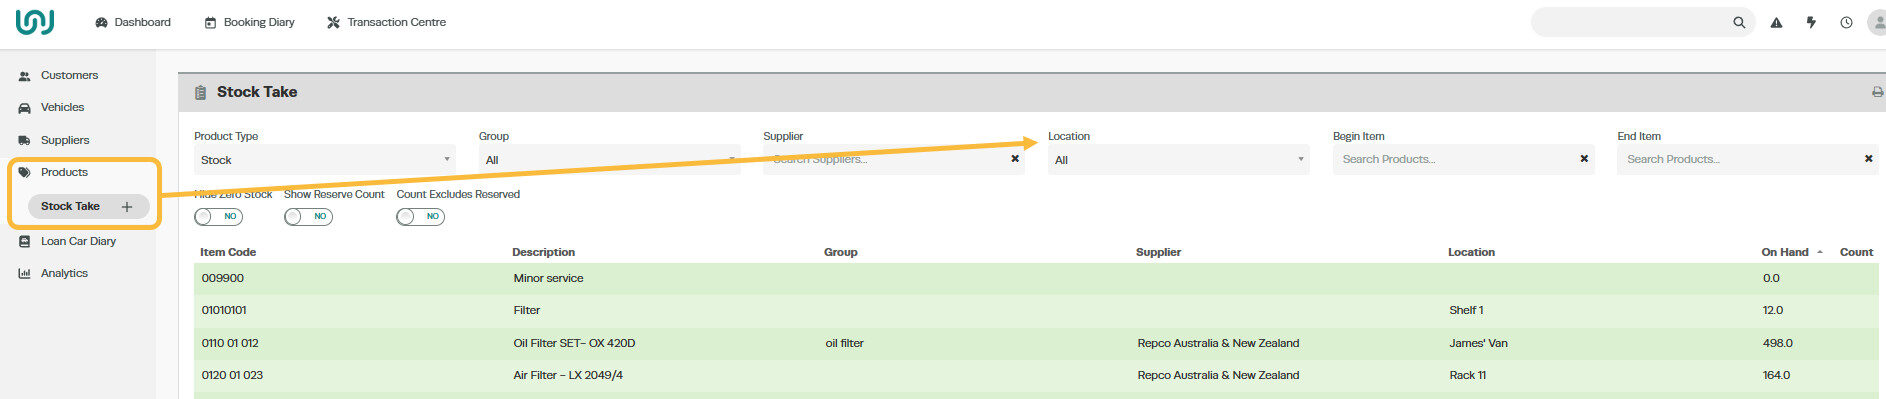Sort by Supplier column header
1886x399 pixels.
(1158, 252)
